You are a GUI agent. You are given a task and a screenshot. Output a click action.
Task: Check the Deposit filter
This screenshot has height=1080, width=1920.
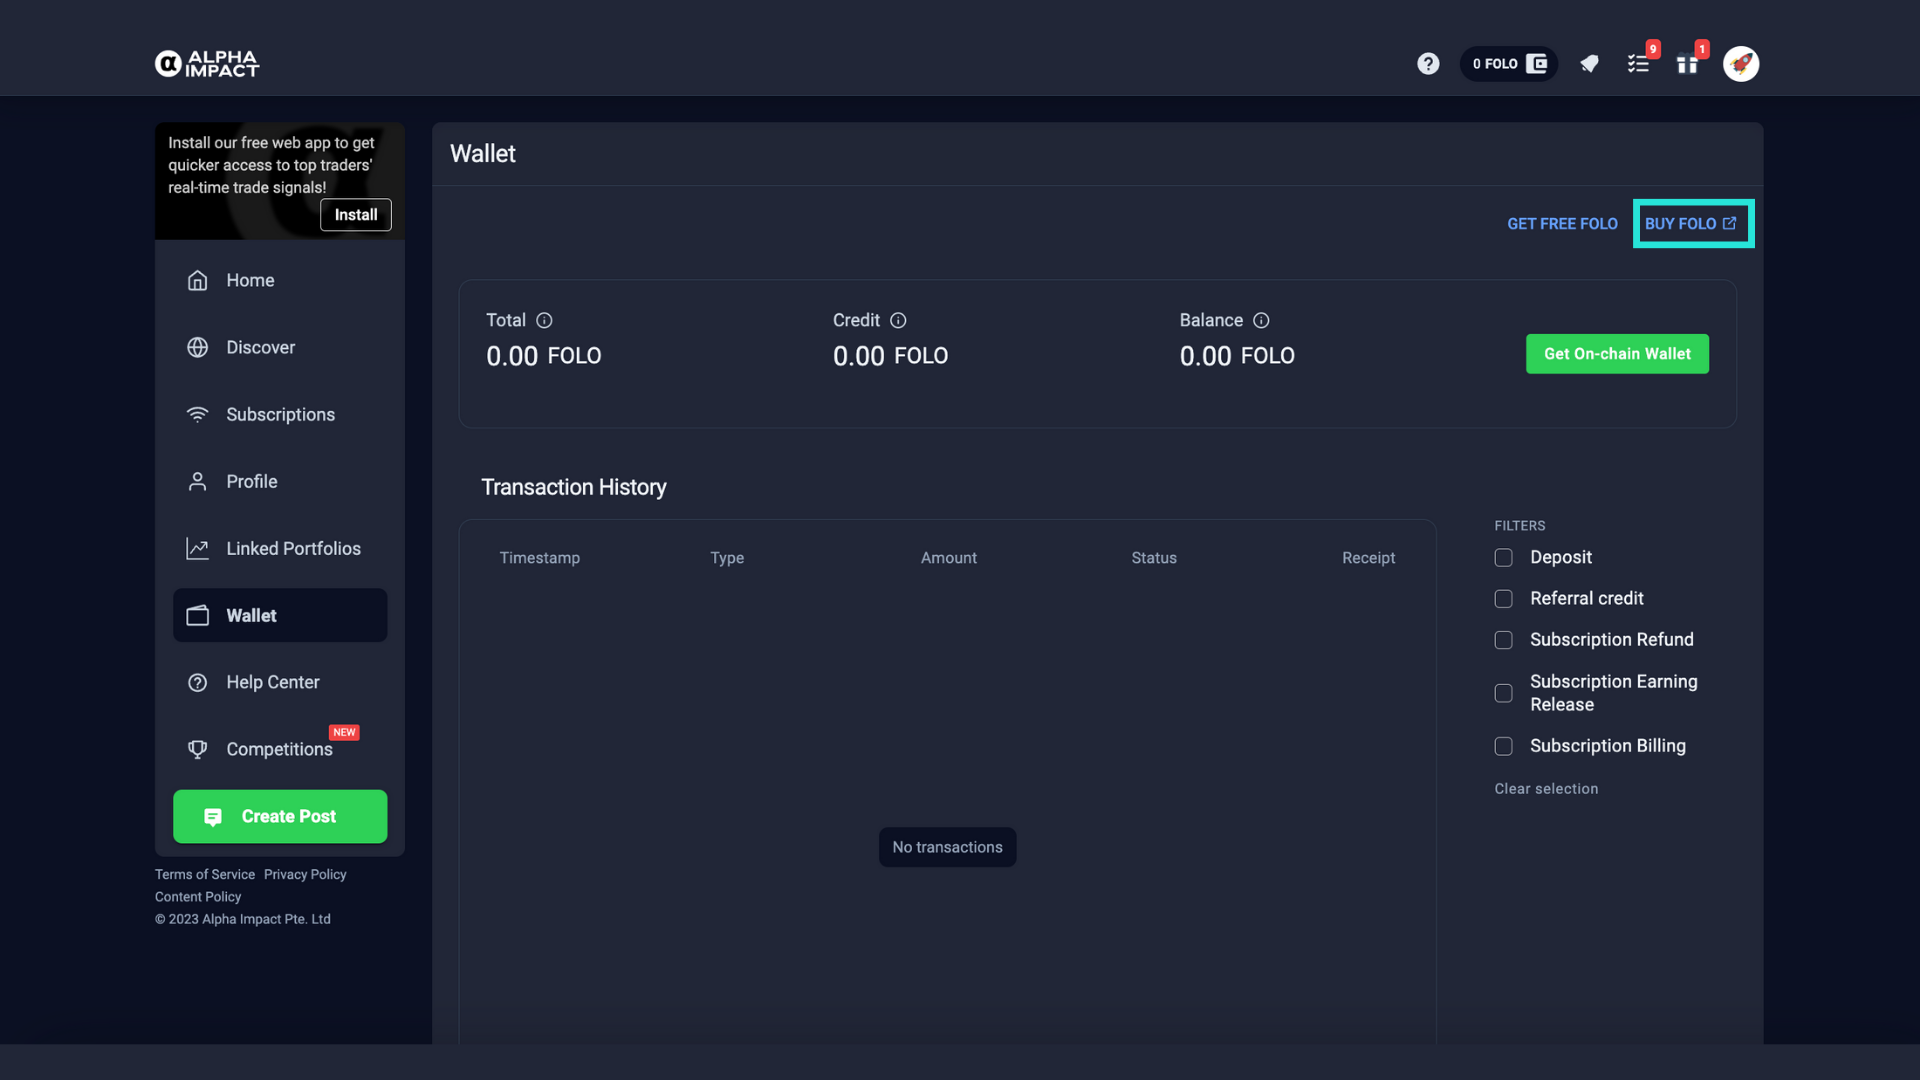pyautogui.click(x=1503, y=558)
